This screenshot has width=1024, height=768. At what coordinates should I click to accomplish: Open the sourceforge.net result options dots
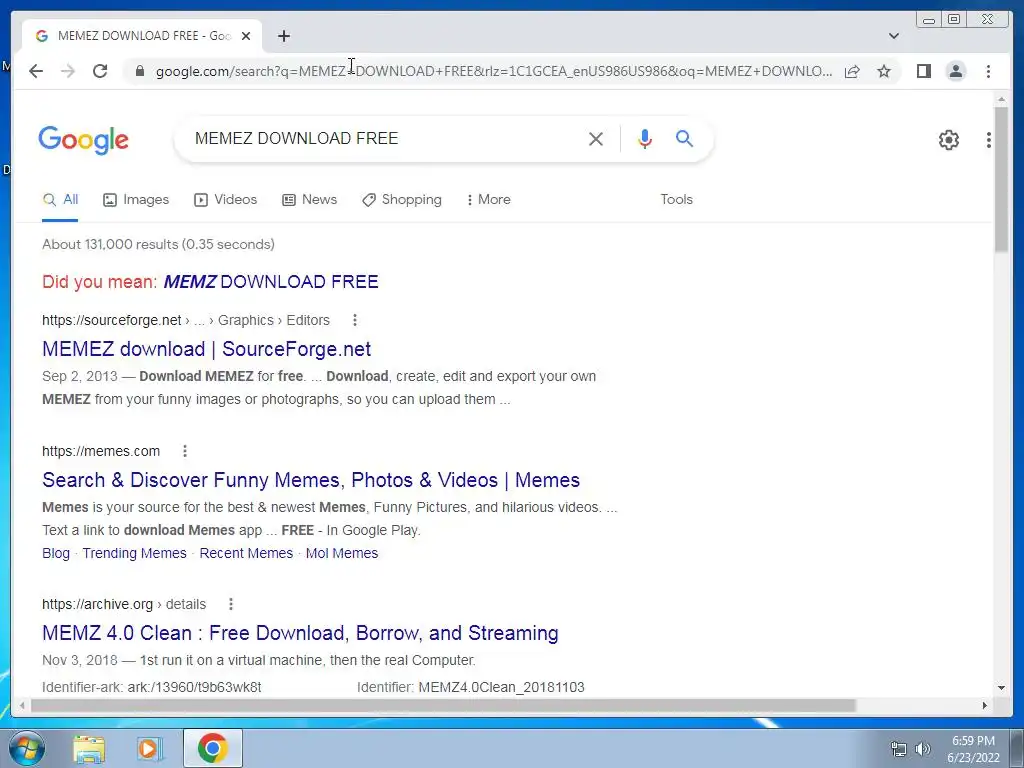[x=355, y=320]
